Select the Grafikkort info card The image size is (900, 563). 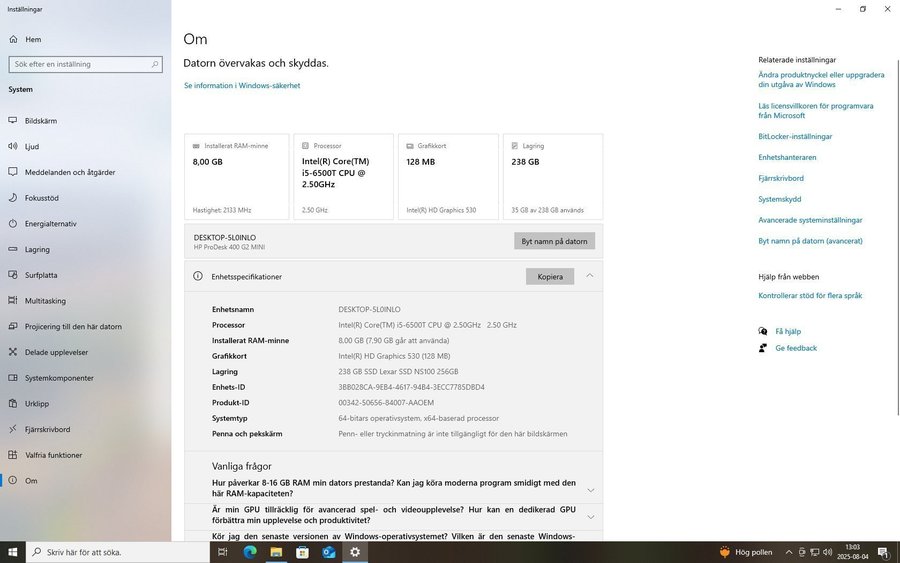(448, 177)
